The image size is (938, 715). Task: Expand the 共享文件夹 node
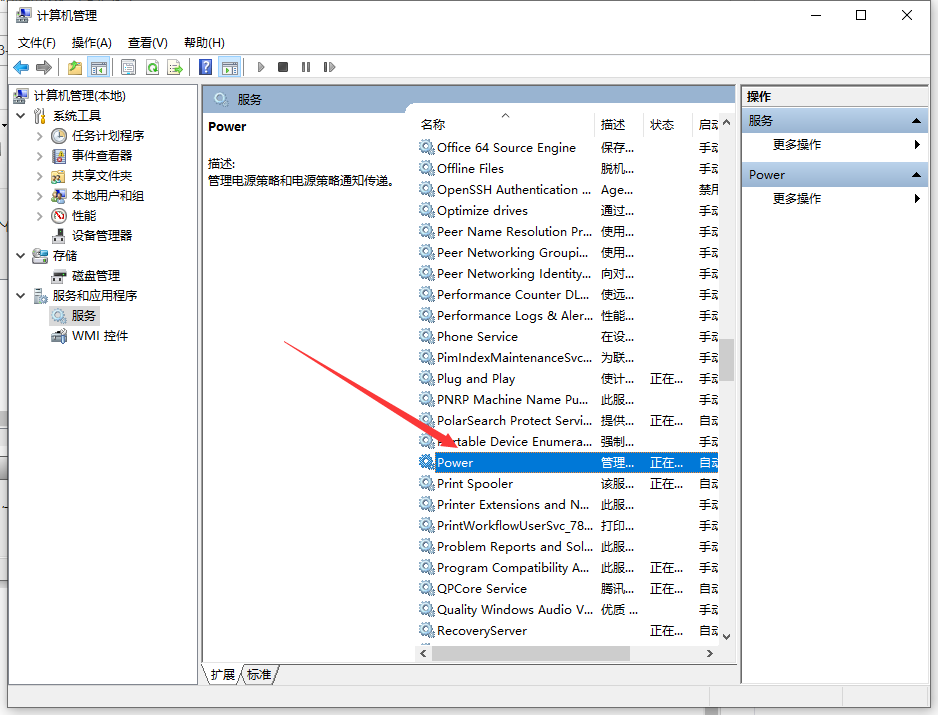(39, 176)
